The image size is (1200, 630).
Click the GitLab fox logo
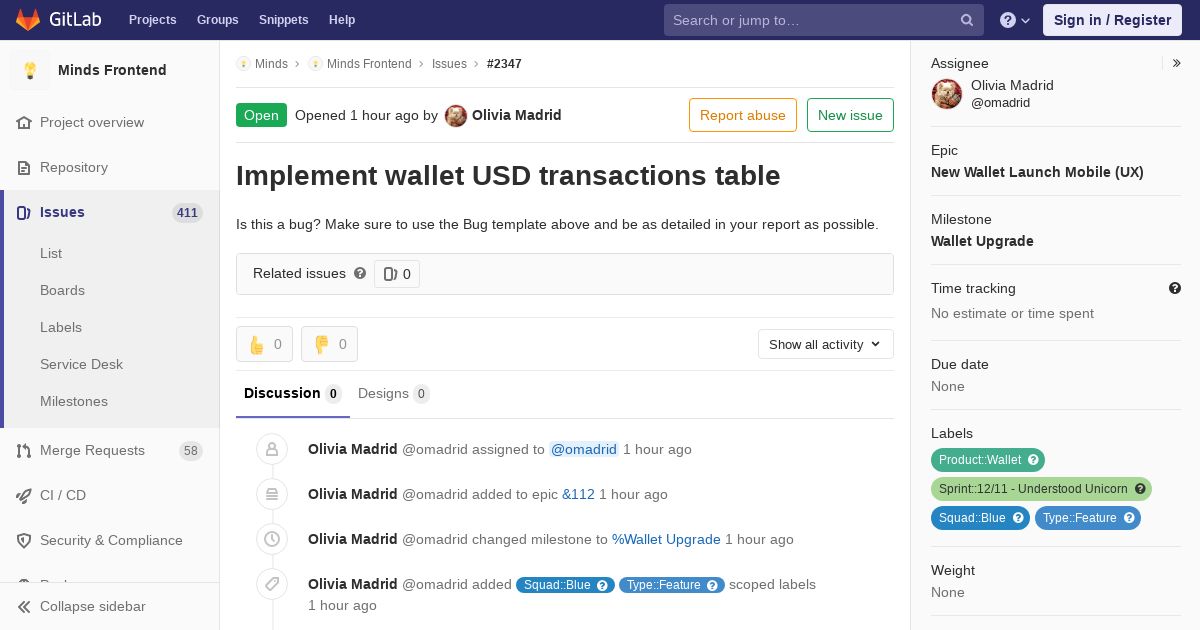point(28,19)
